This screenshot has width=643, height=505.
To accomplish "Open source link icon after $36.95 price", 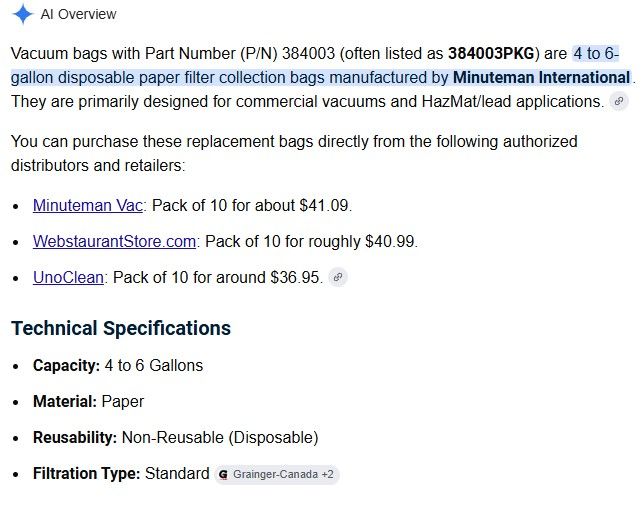I will tap(338, 277).
